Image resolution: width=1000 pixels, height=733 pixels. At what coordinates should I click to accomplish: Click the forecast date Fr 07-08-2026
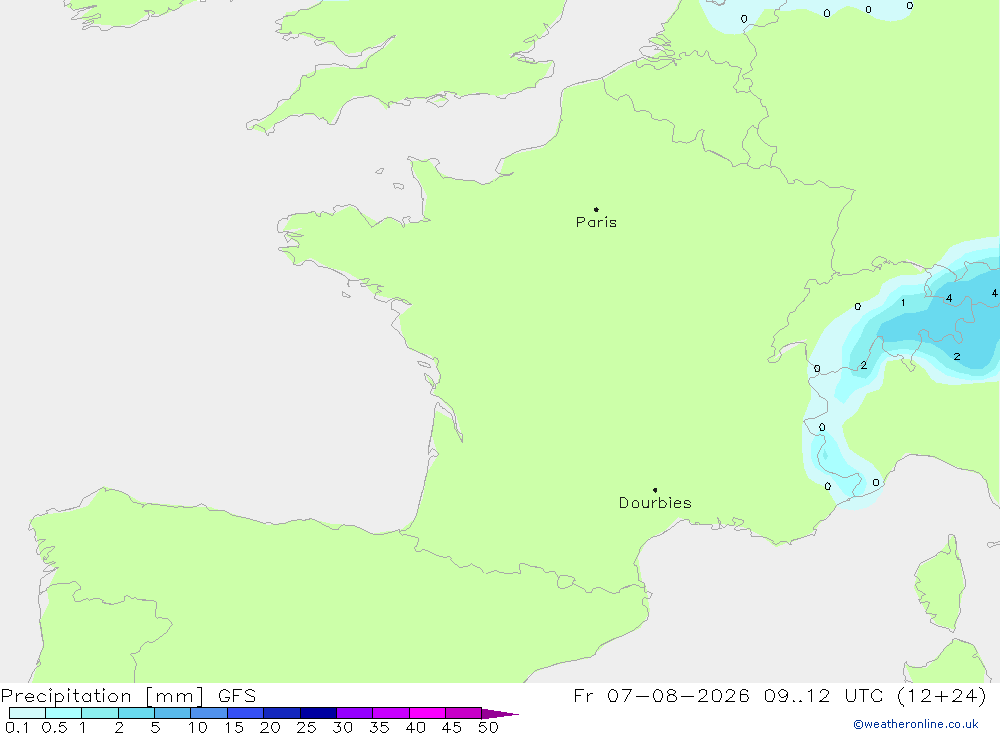tap(661, 695)
